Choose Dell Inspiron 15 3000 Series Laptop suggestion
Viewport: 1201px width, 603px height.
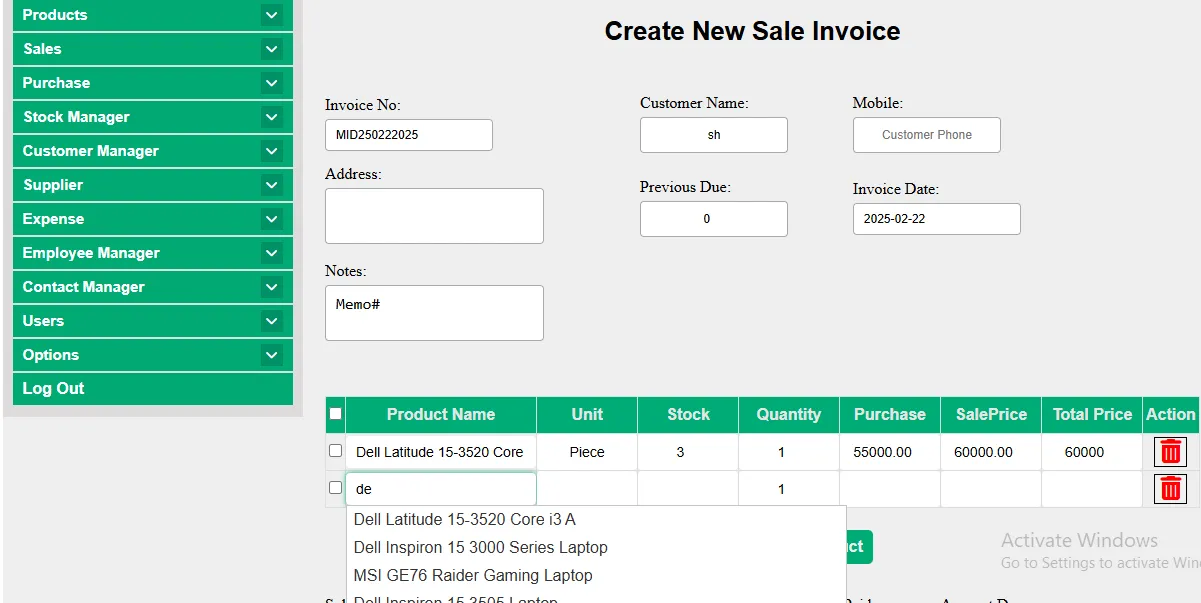tap(480, 547)
